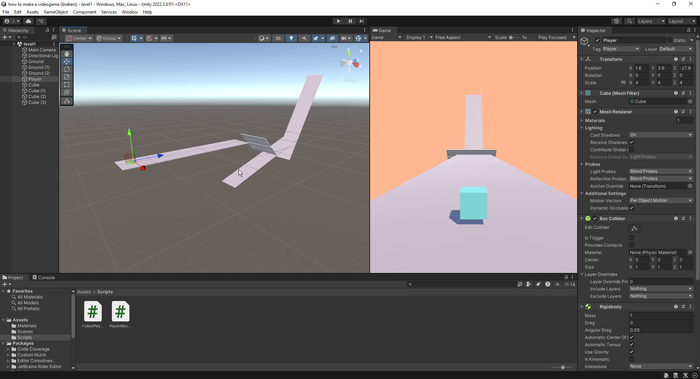700x379 pixels.
Task: Open the FollowPlayer script asset
Action: point(92,315)
